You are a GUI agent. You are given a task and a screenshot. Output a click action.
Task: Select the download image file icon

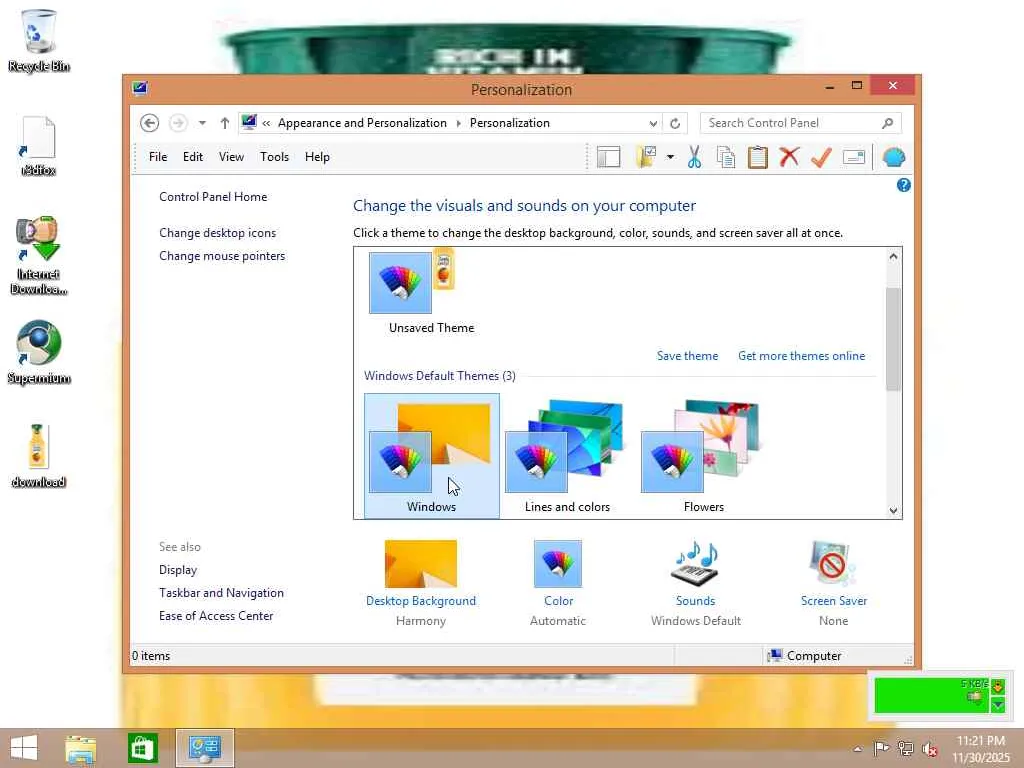39,455
